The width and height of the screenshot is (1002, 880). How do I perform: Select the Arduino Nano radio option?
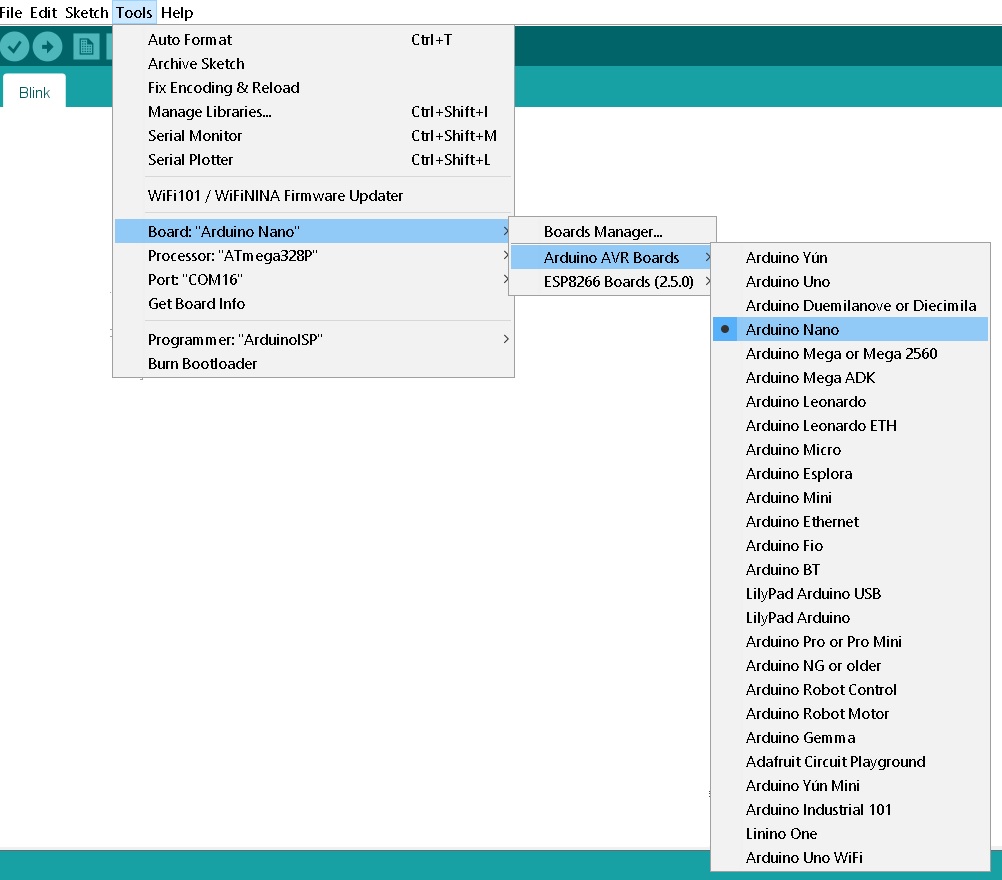(x=850, y=330)
